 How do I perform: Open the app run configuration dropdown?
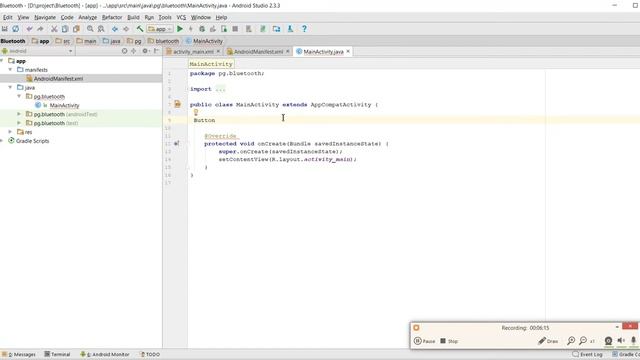click(160, 29)
